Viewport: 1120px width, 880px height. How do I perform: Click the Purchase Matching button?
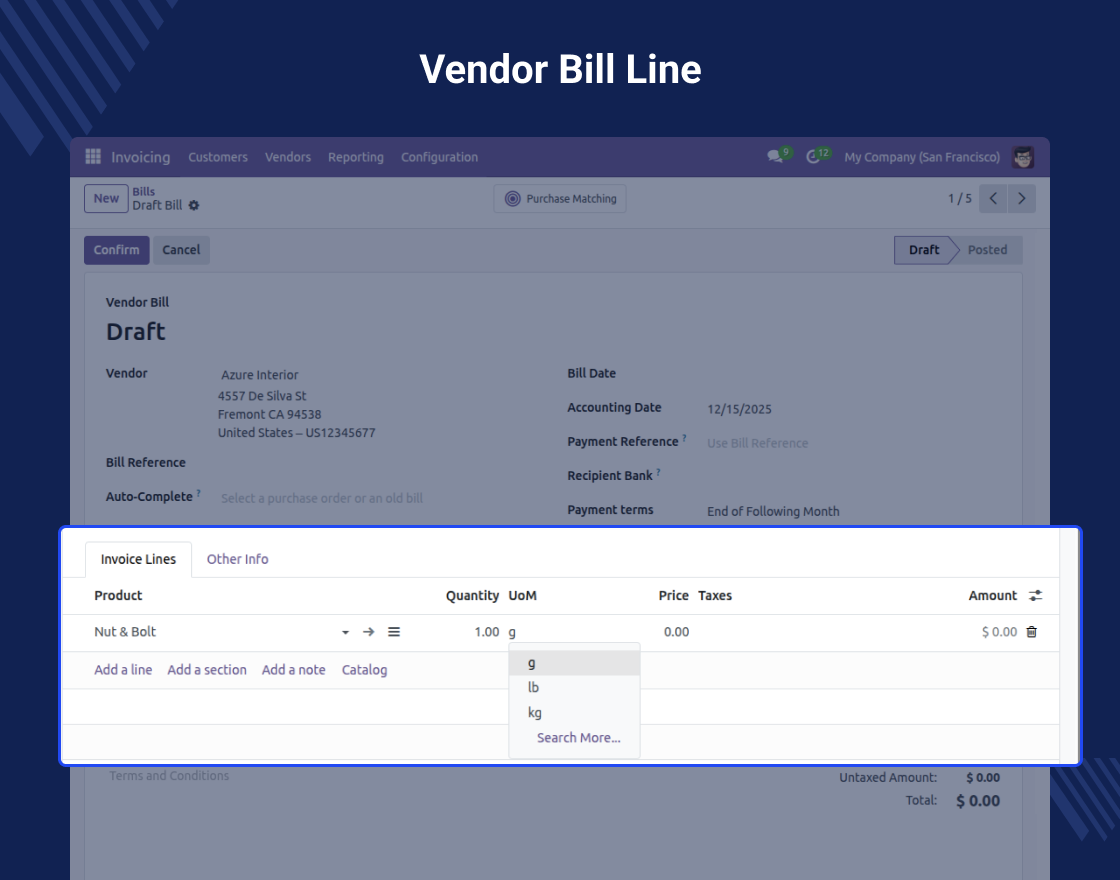(560, 199)
